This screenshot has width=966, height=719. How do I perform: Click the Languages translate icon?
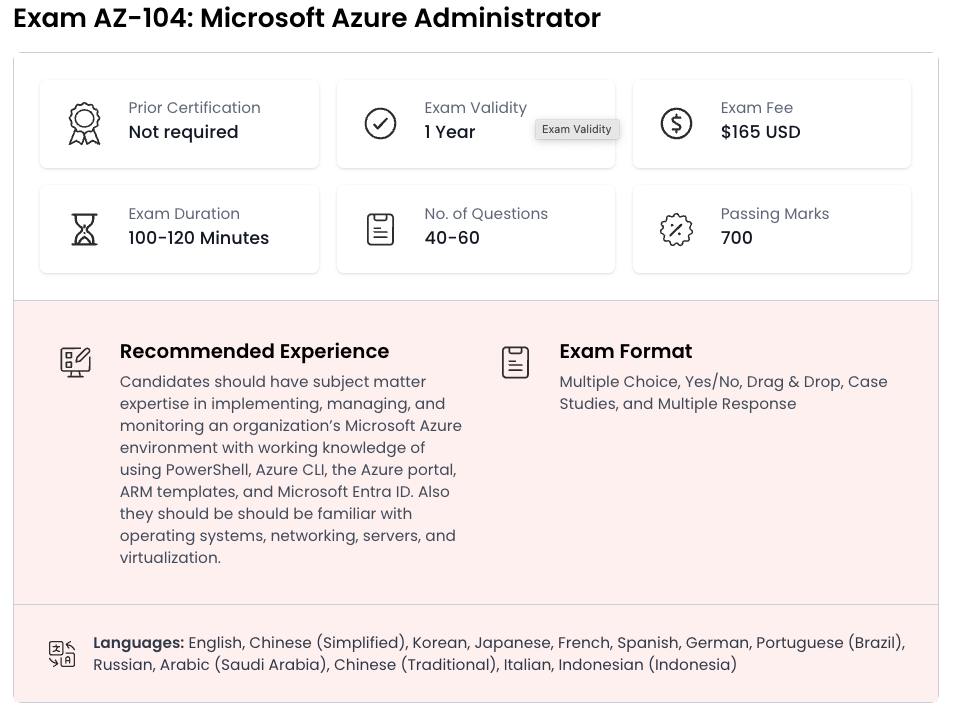[62, 654]
